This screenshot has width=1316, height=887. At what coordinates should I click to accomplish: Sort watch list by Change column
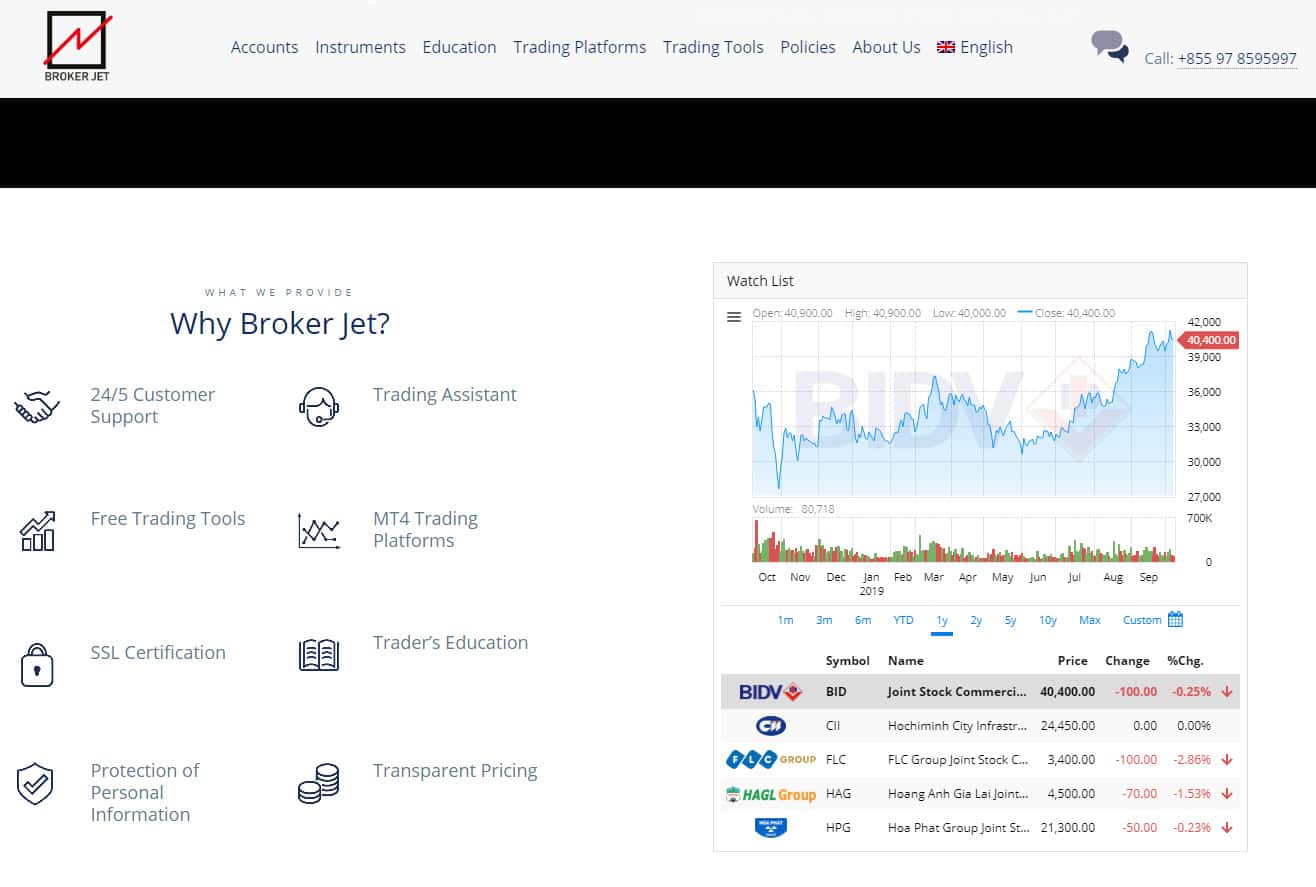[x=1127, y=661]
